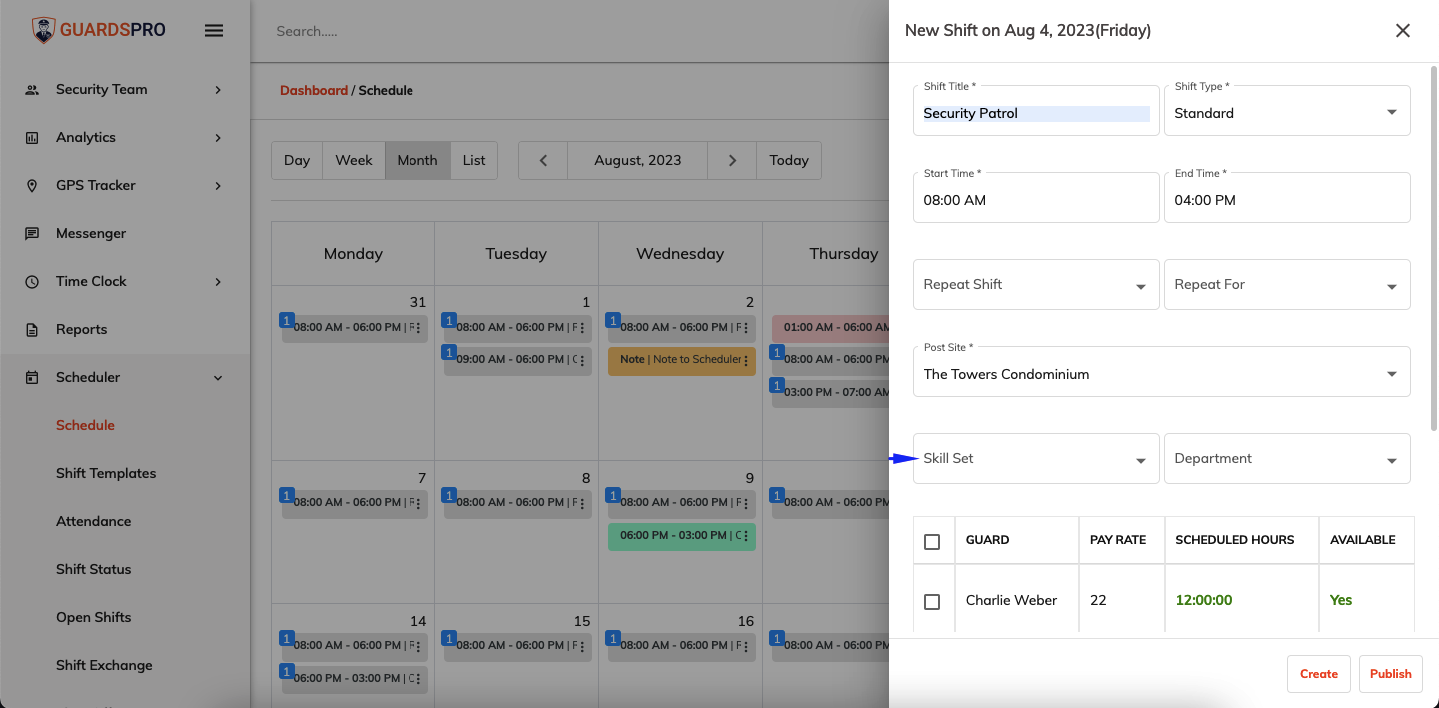This screenshot has width=1439, height=708.
Task: Open Shift Templates in sidebar
Action: tap(106, 473)
